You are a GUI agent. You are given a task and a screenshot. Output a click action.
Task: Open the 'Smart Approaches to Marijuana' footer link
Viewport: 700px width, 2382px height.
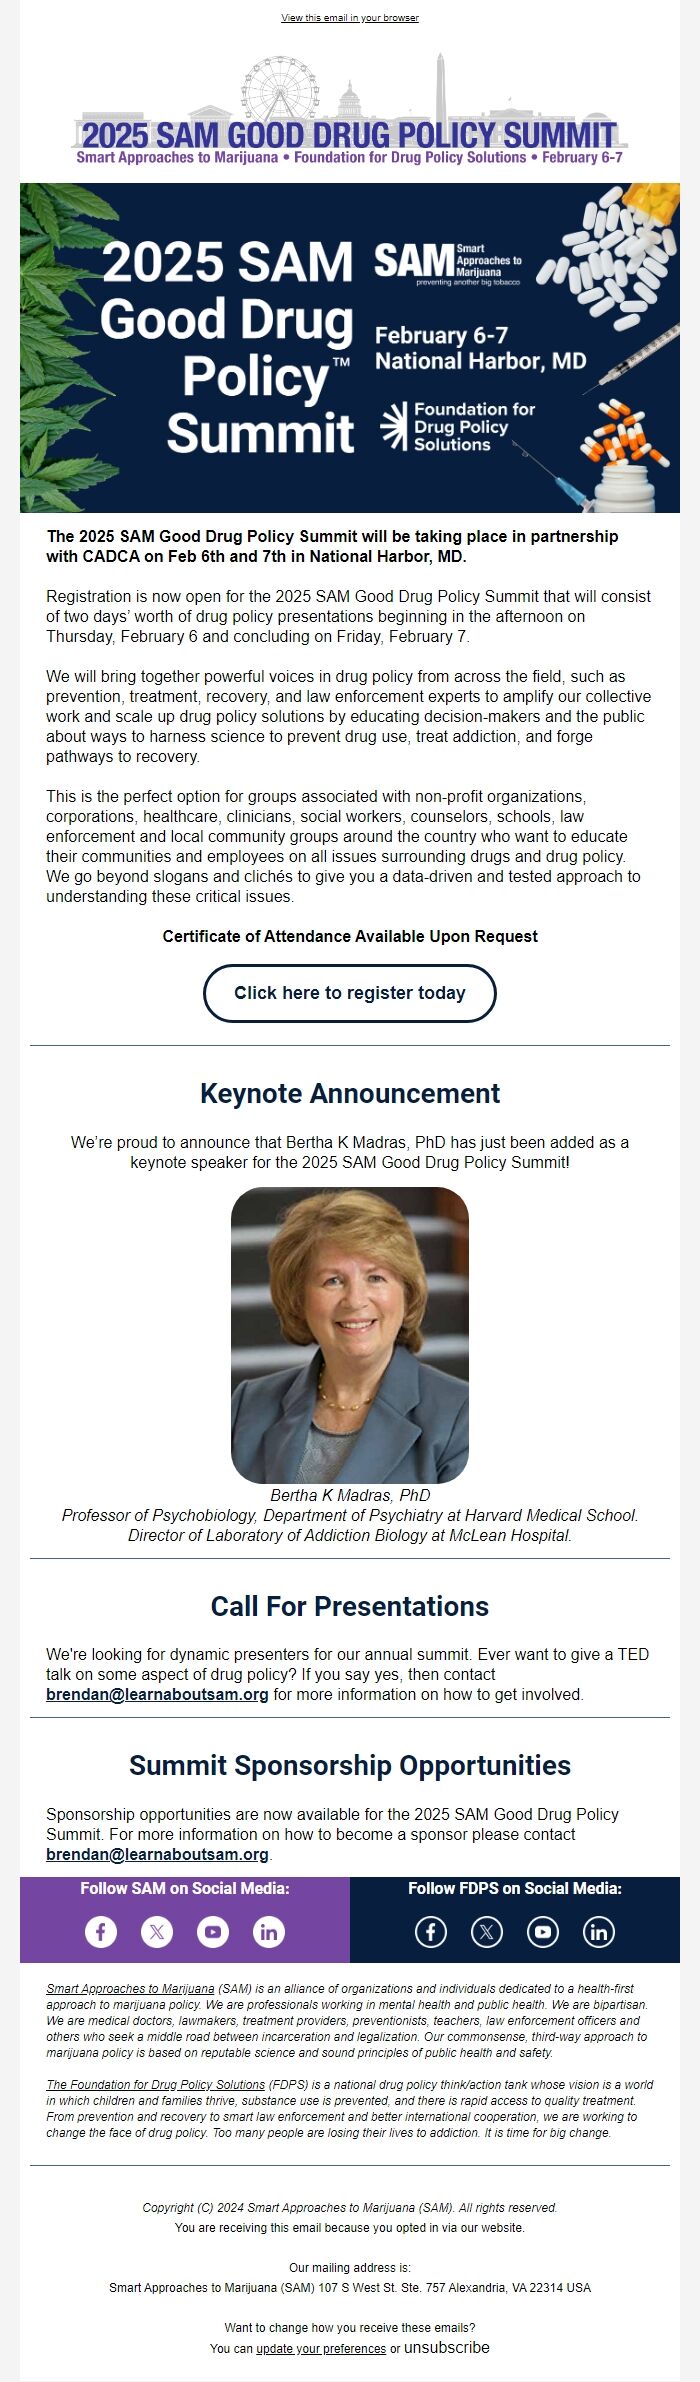(x=130, y=1988)
